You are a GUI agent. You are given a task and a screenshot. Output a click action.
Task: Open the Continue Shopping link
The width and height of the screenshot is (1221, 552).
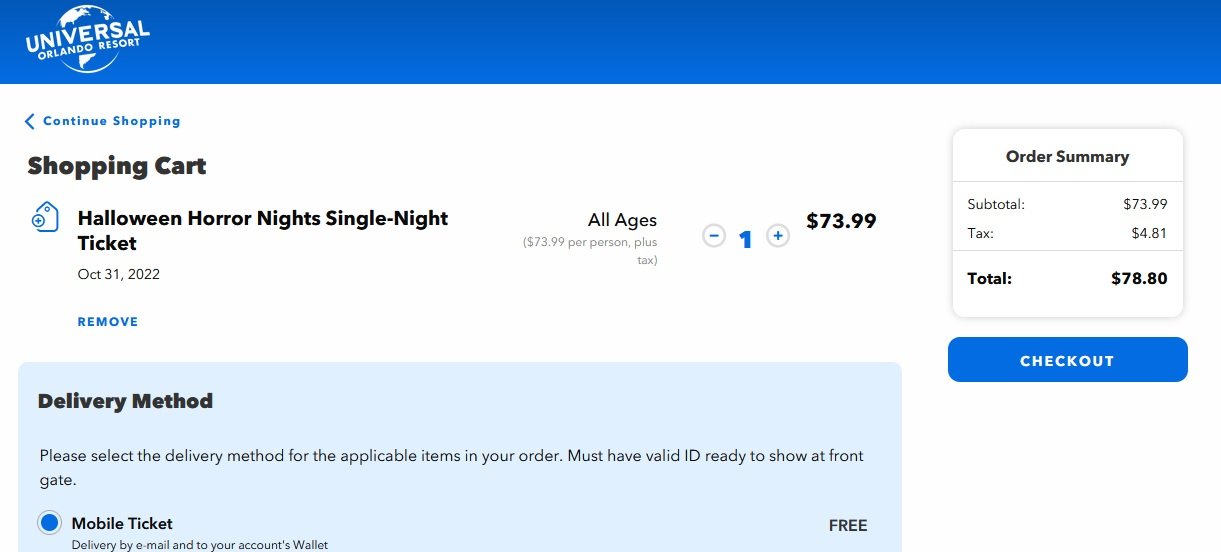112,121
